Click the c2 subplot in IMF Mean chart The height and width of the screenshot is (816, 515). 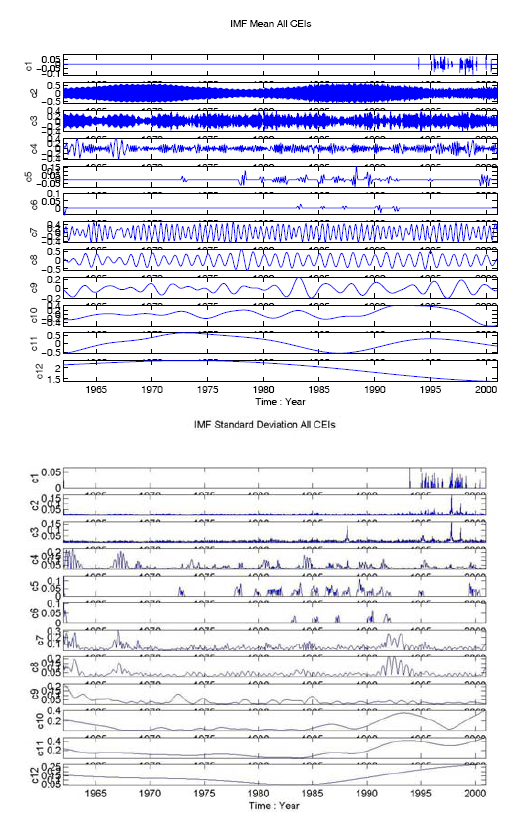coord(280,93)
